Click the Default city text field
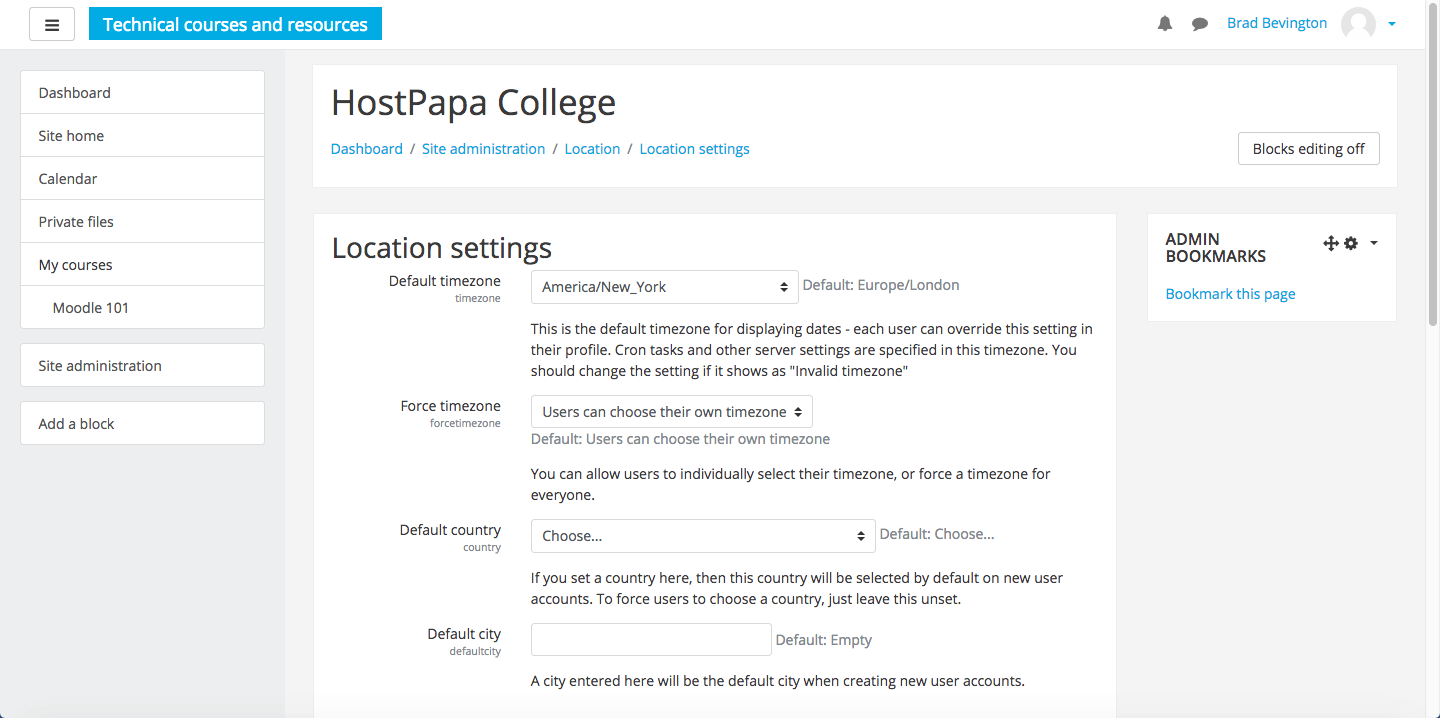This screenshot has height=718, width=1440. pyautogui.click(x=651, y=640)
